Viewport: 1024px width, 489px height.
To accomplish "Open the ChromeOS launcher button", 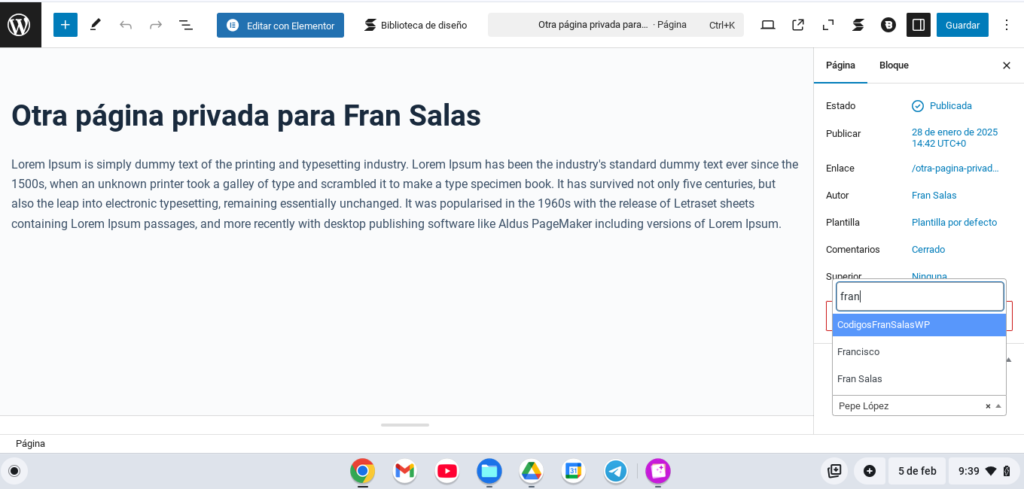I will coord(14,471).
